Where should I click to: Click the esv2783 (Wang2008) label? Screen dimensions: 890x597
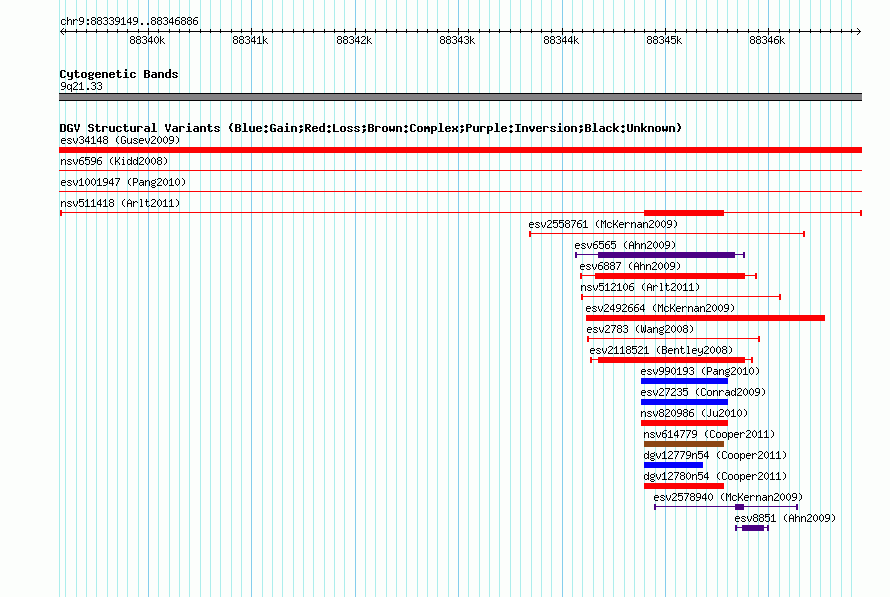click(640, 329)
